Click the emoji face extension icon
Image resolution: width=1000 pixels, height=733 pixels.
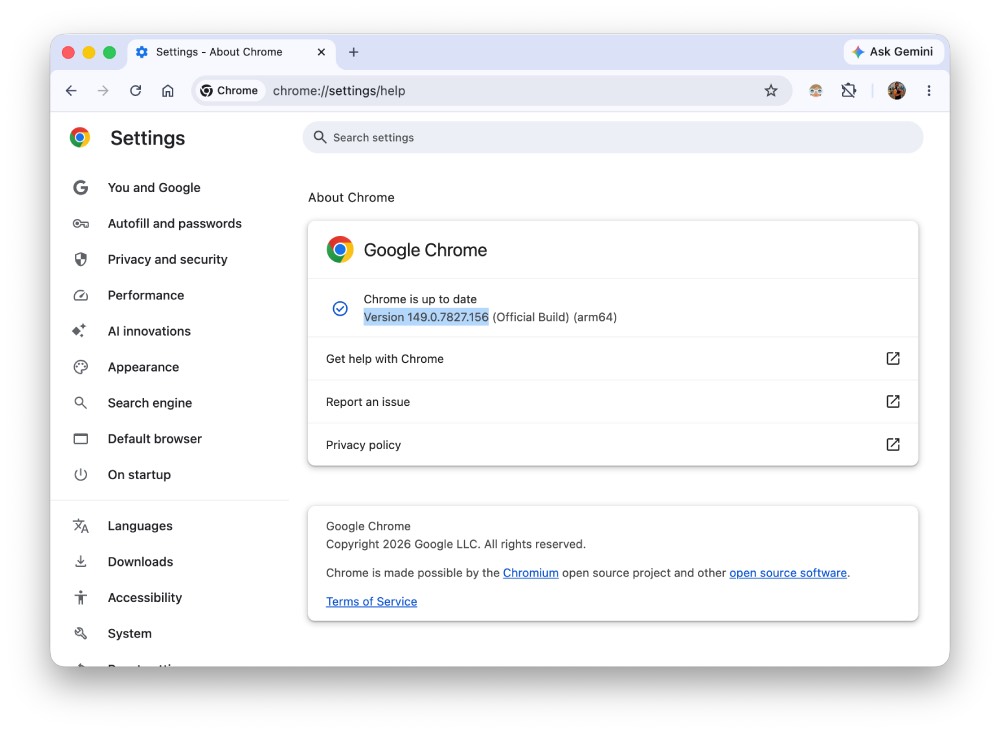[816, 91]
